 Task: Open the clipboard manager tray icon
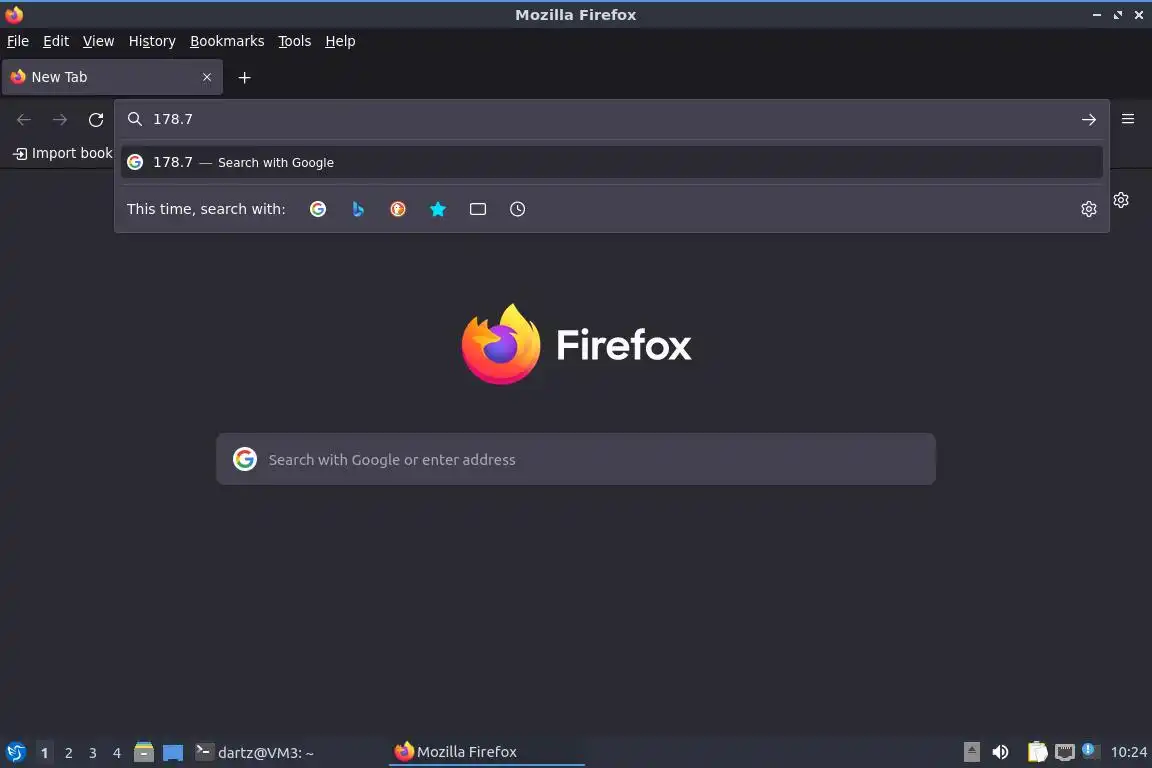(x=1037, y=752)
